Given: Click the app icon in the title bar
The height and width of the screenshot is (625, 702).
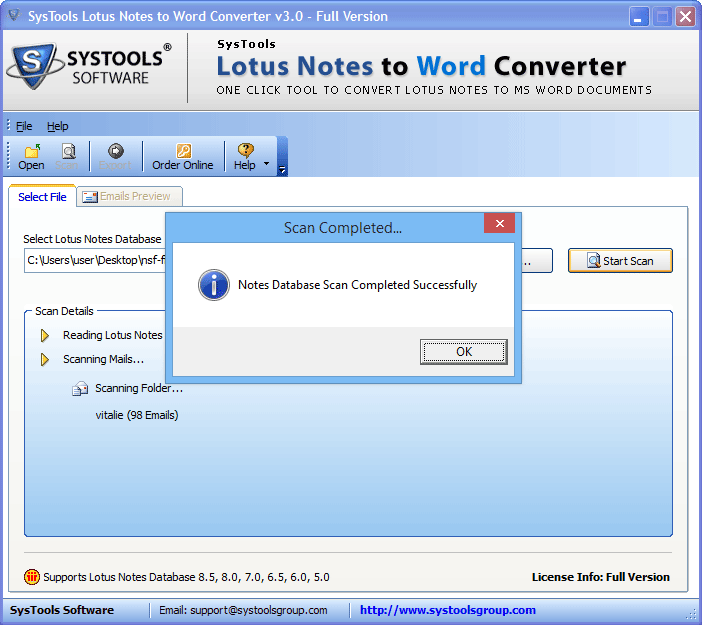Looking at the screenshot, I should click(x=14, y=16).
